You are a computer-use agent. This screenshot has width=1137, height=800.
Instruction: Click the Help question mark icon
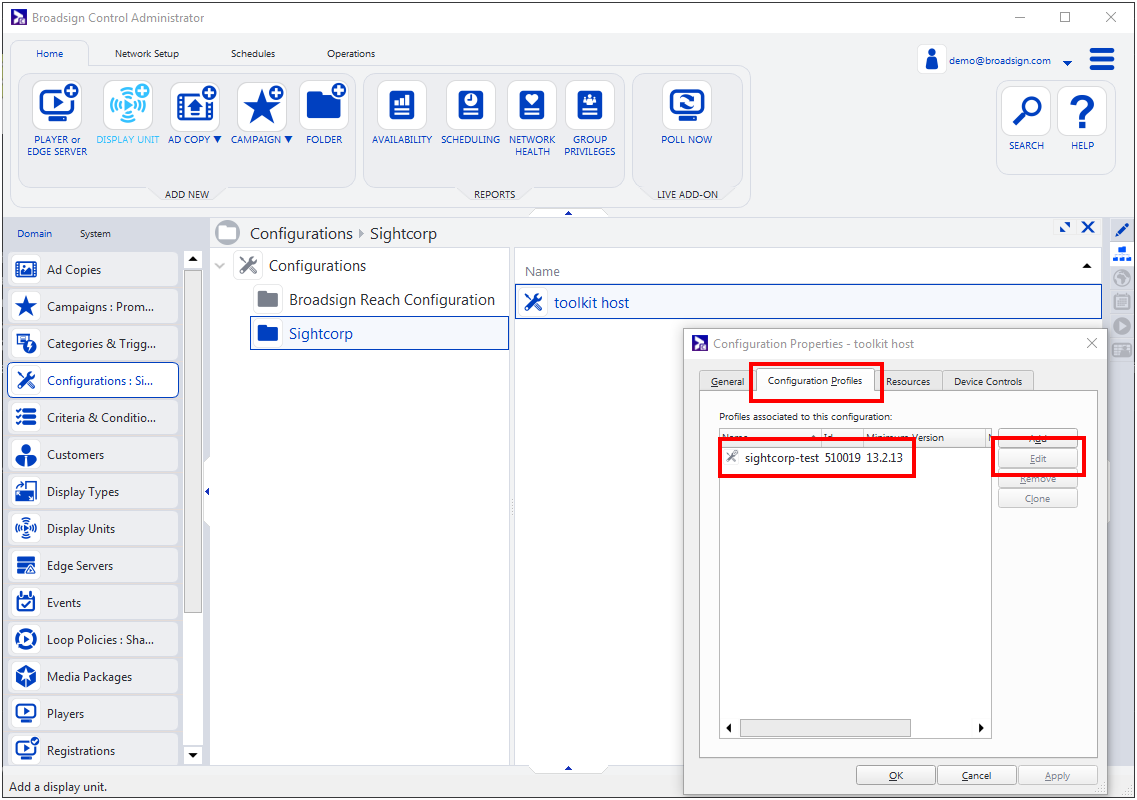1082,111
